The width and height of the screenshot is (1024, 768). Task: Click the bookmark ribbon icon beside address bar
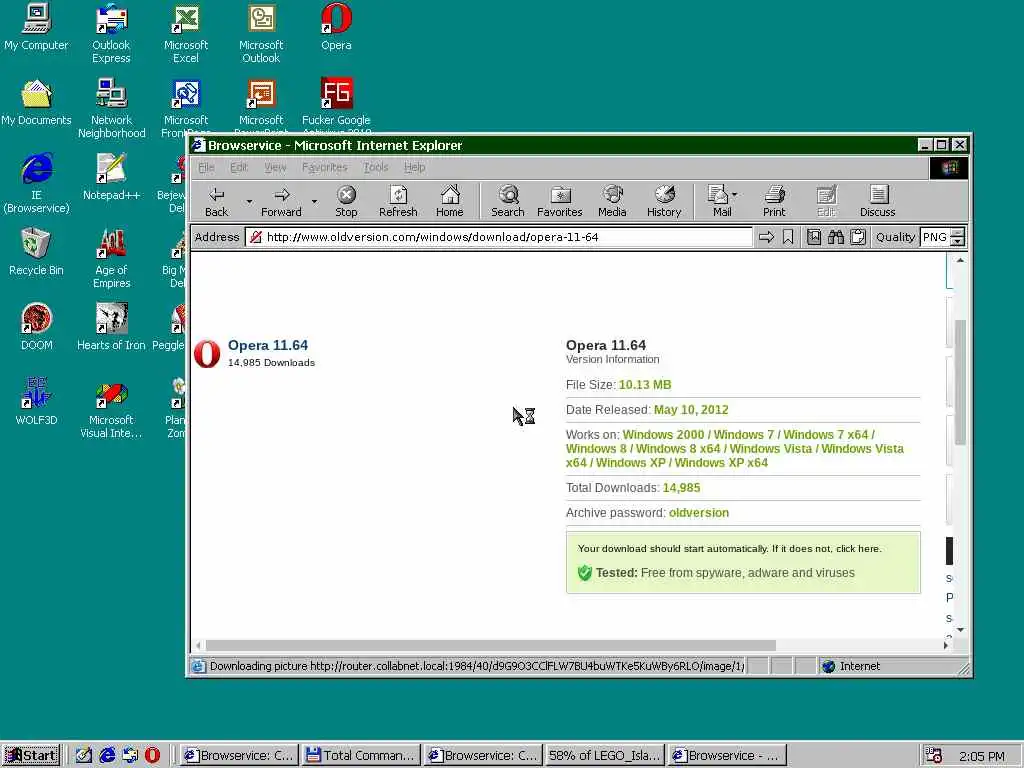coord(788,237)
